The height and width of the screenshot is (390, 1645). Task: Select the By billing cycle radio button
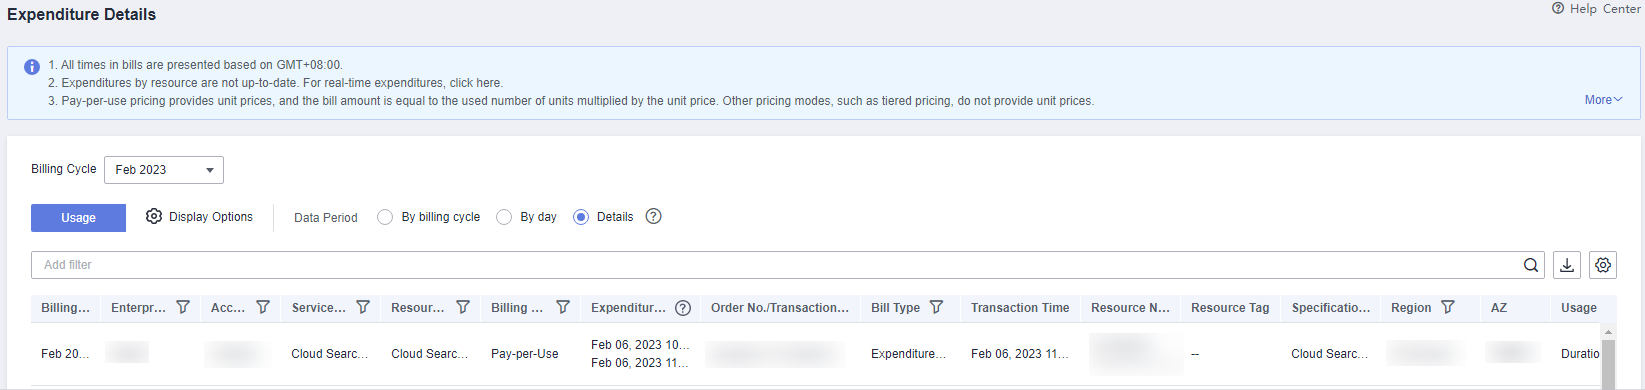(x=385, y=217)
